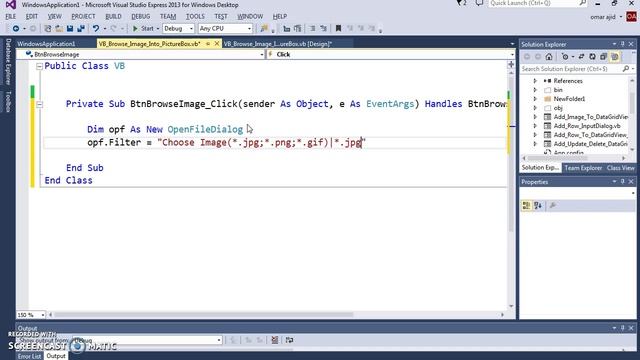640x360 pixels.
Task: Toggle Show All Files in Solution Explorer
Action: [615, 57]
